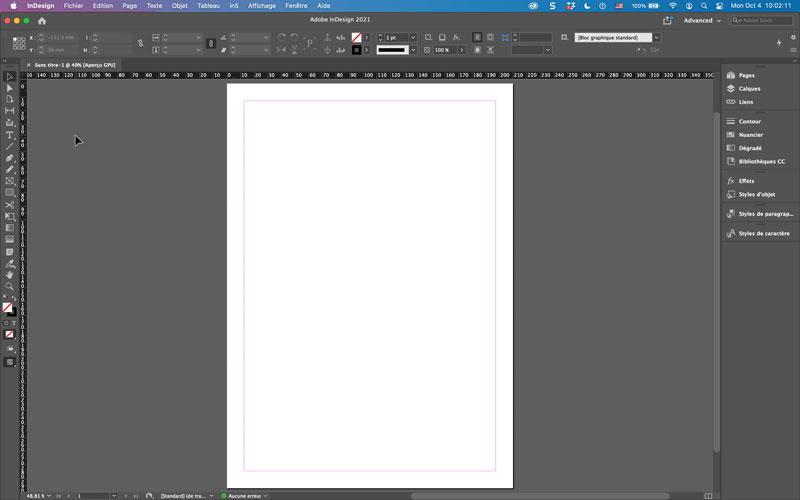Screen dimensions: 800x500
Task: Click the drop shadow icon in control bar
Action: click(x=442, y=37)
